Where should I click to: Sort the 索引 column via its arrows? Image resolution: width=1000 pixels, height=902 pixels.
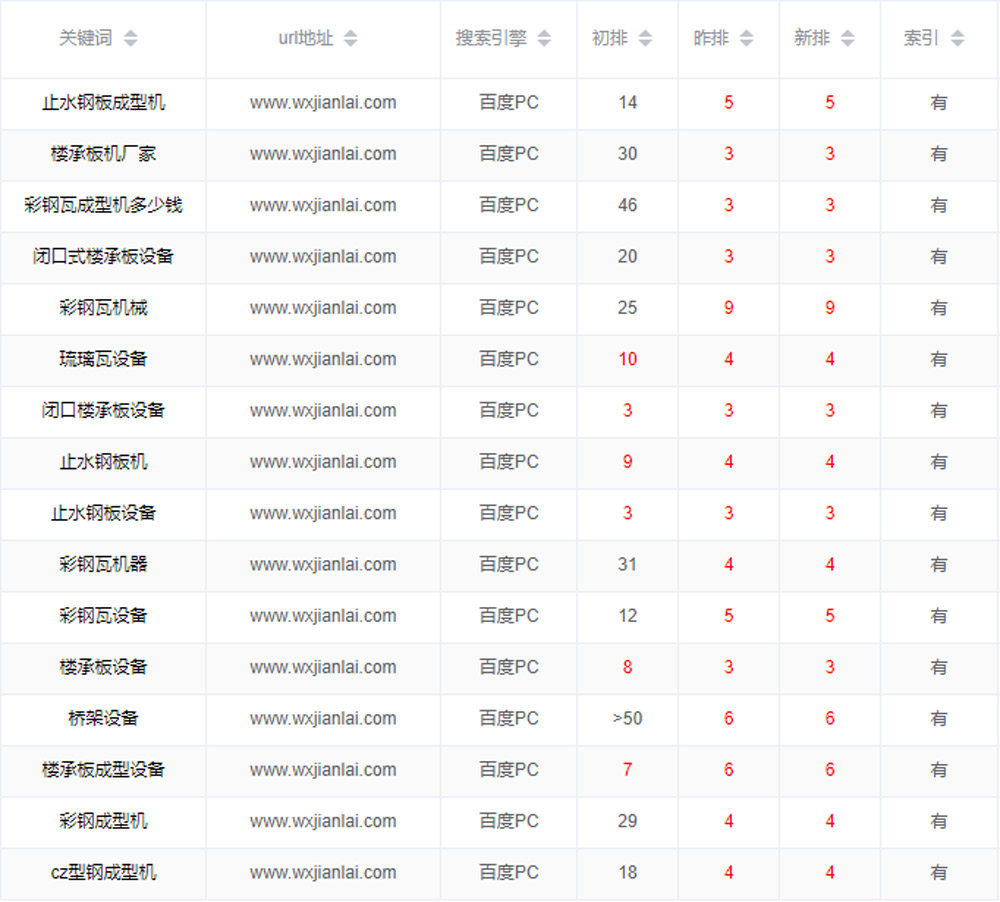pyautogui.click(x=957, y=39)
